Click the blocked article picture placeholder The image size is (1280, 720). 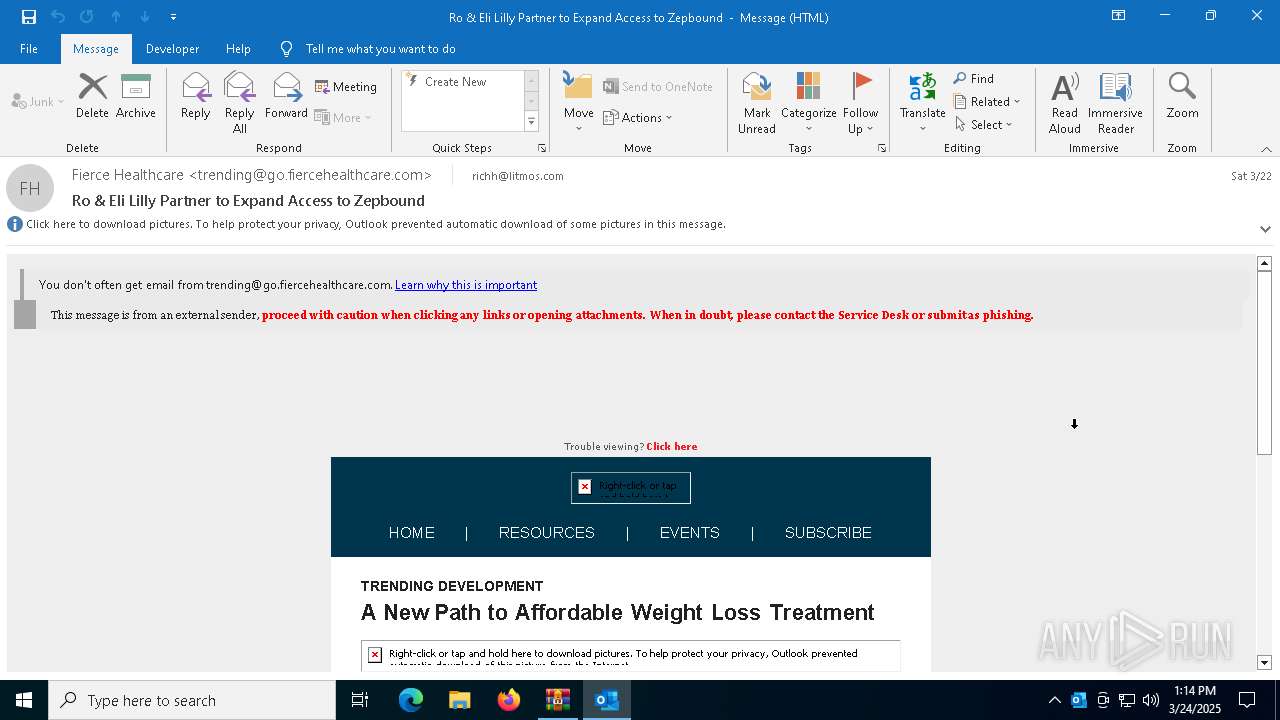click(631, 656)
